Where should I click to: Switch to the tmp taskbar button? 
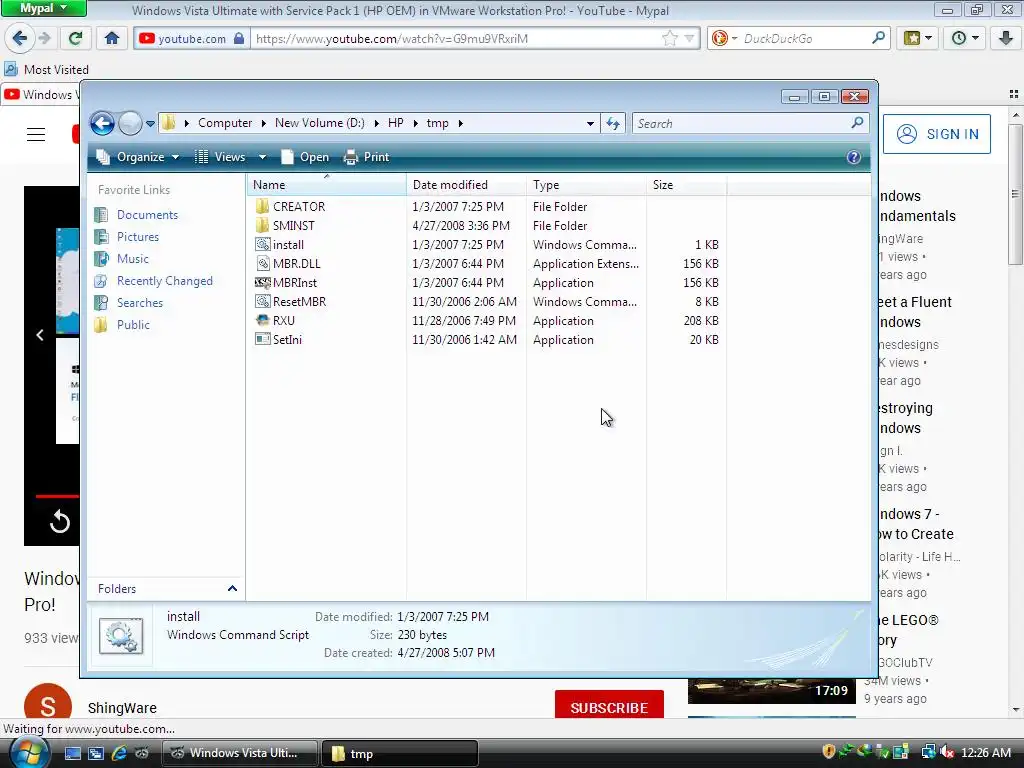399,754
